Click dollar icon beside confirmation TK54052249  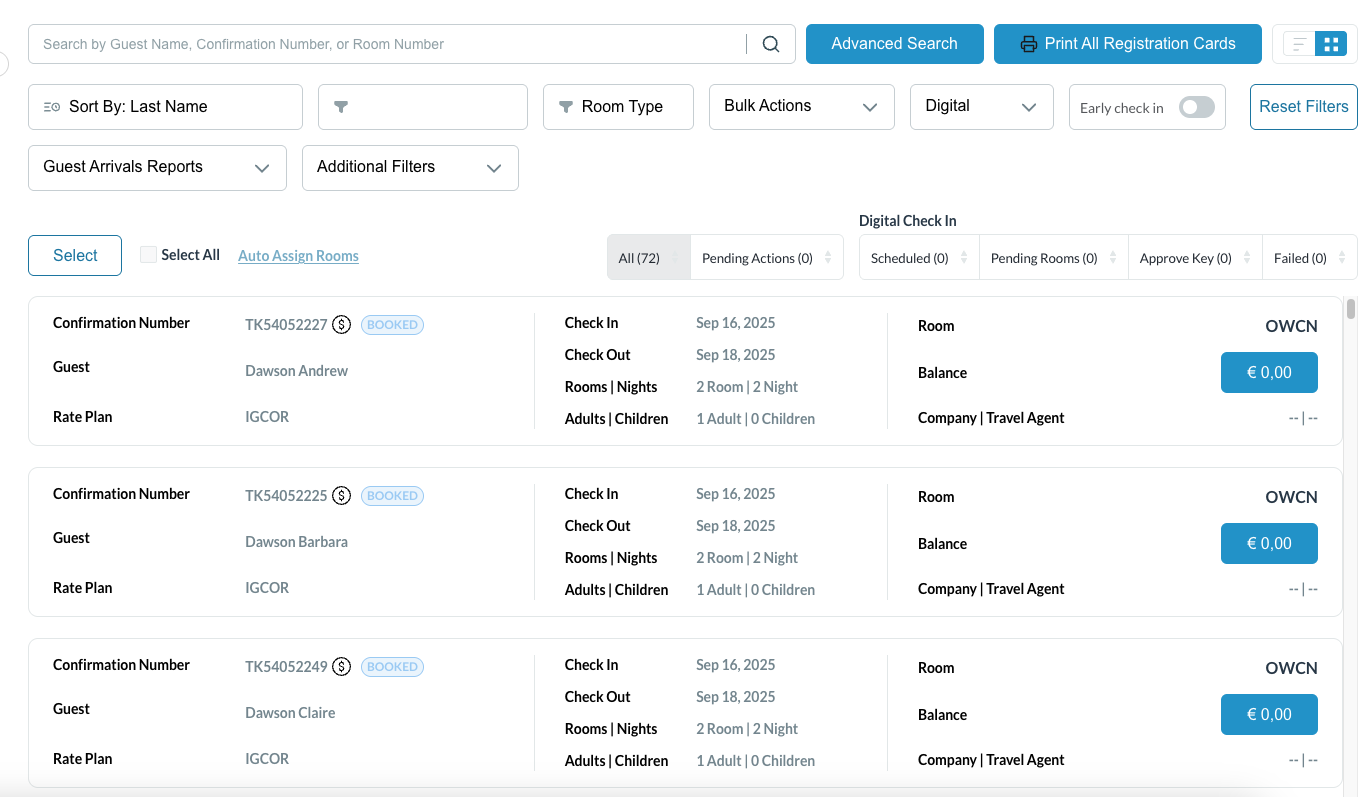(x=342, y=666)
